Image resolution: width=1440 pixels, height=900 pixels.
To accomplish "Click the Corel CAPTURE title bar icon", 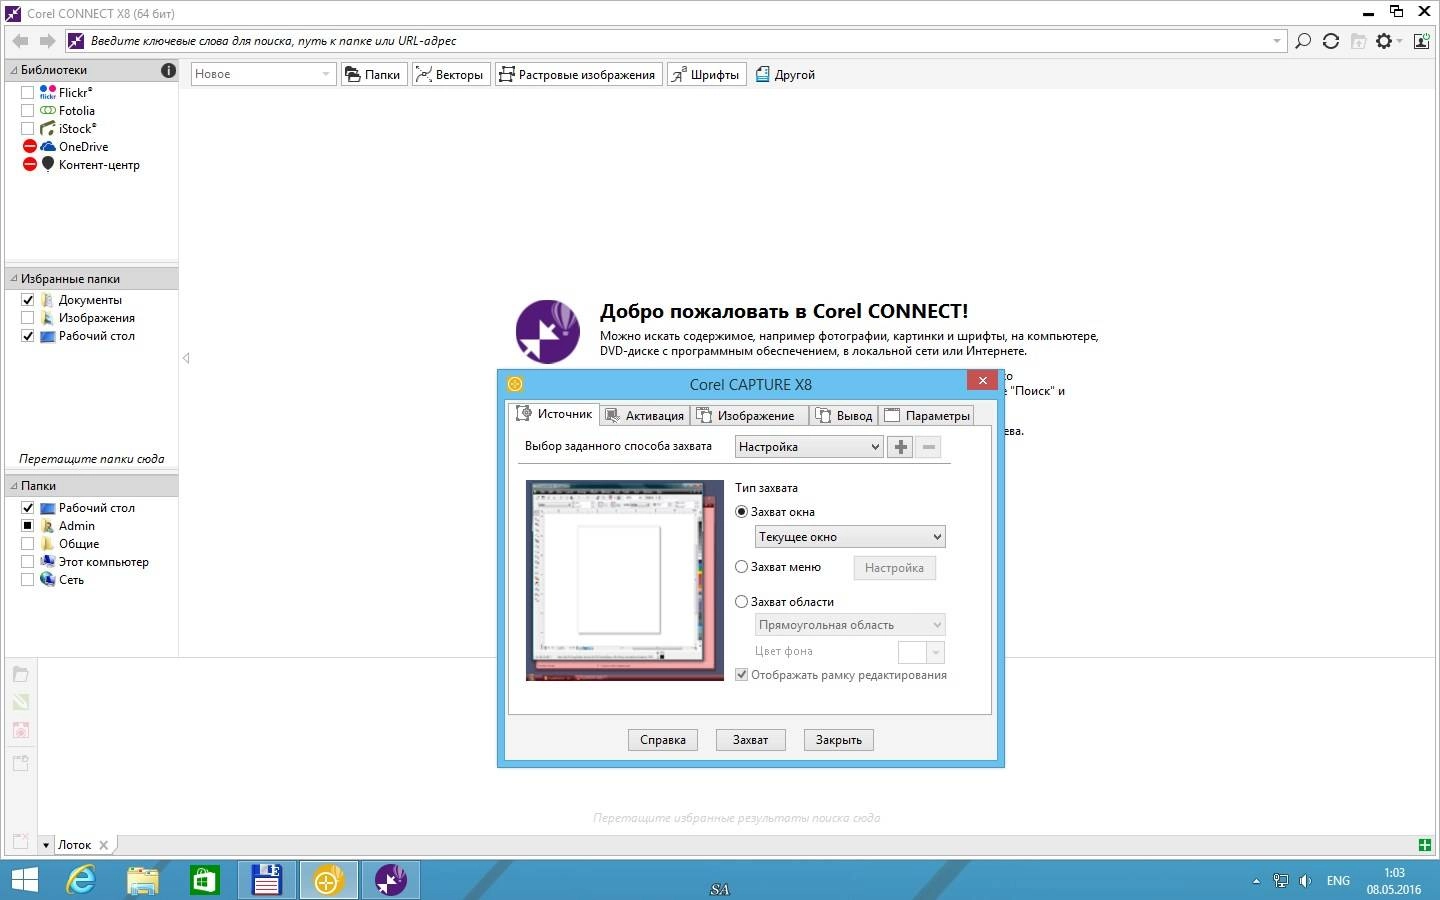I will click(x=515, y=384).
